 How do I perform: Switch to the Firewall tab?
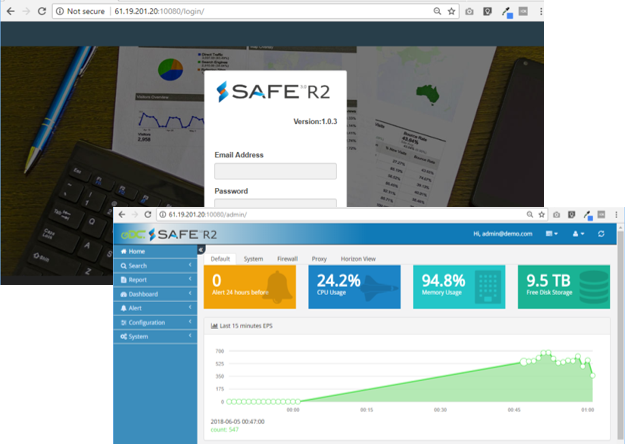pyautogui.click(x=287, y=259)
